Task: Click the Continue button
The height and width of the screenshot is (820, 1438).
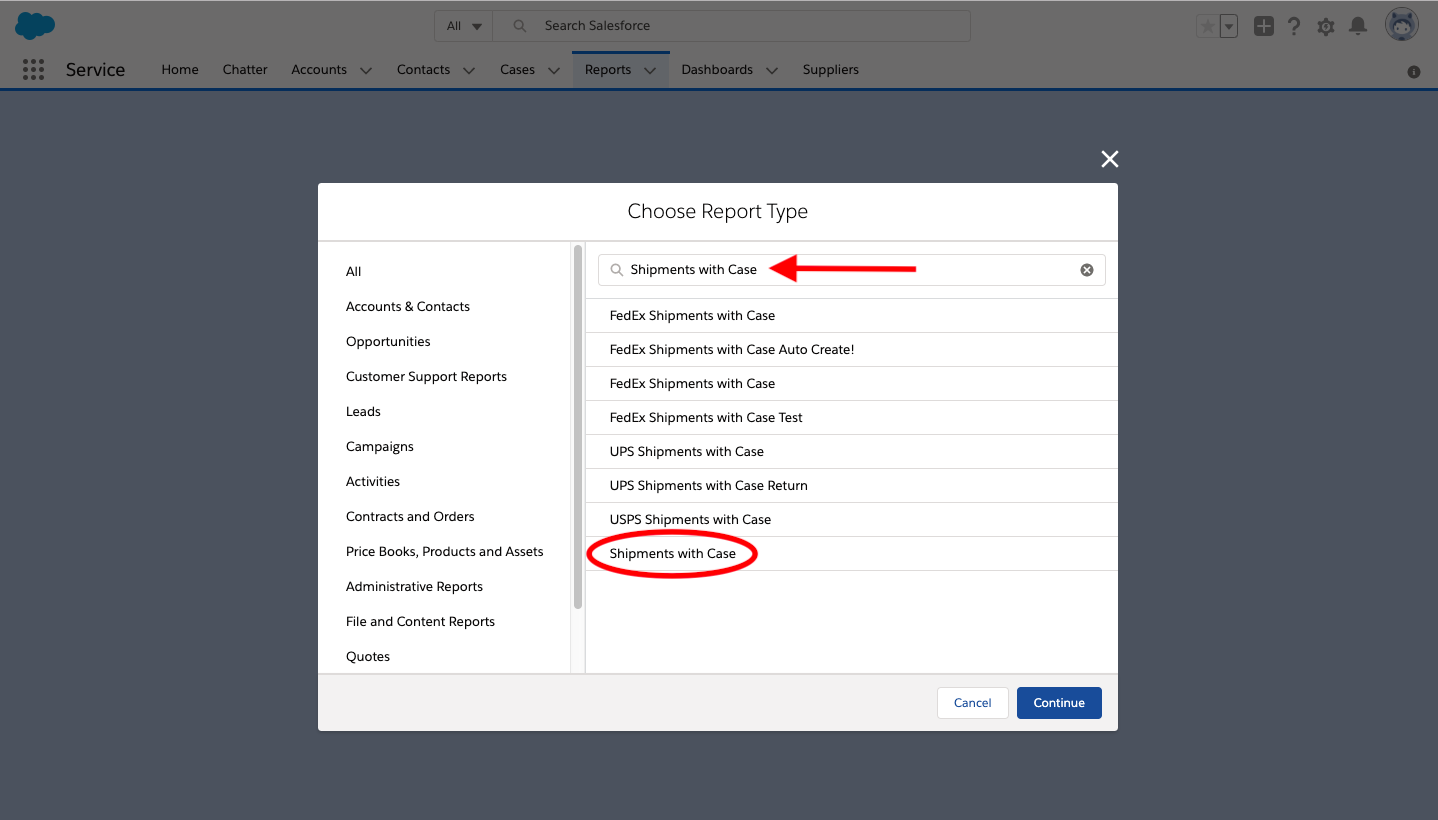Action: [1059, 703]
